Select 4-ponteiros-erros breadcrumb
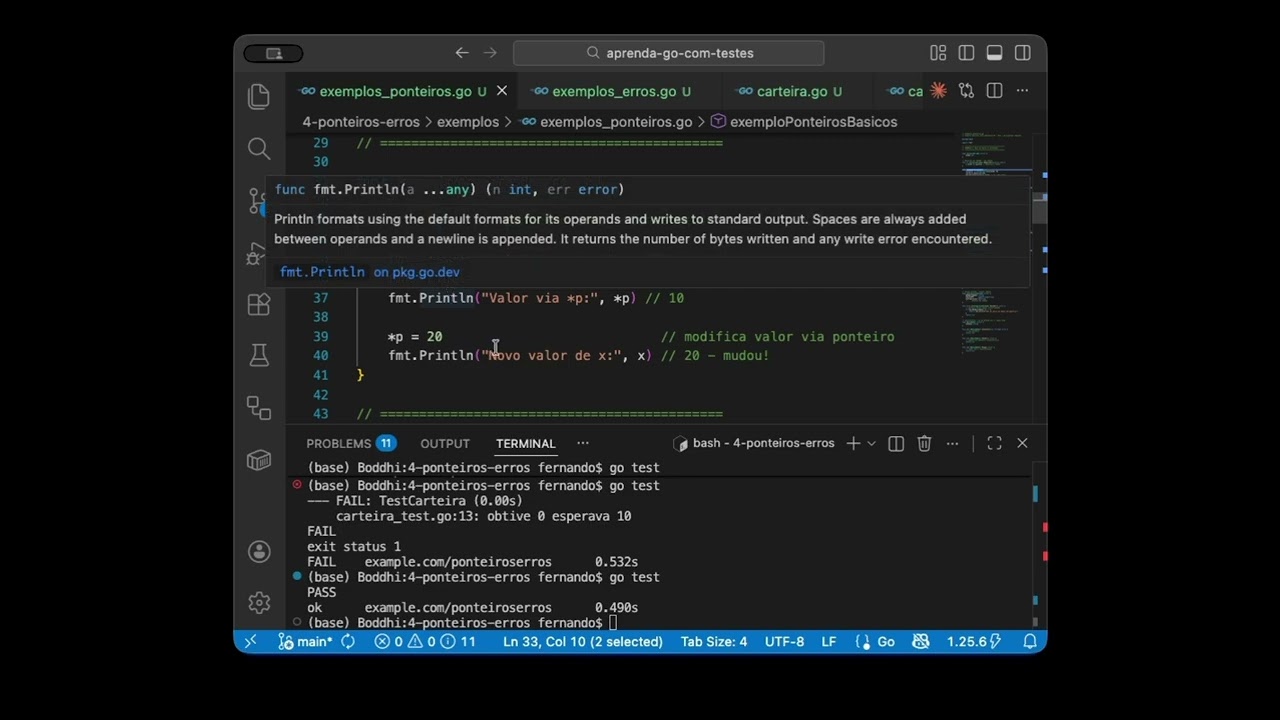This screenshot has height=720, width=1280. [x=361, y=122]
